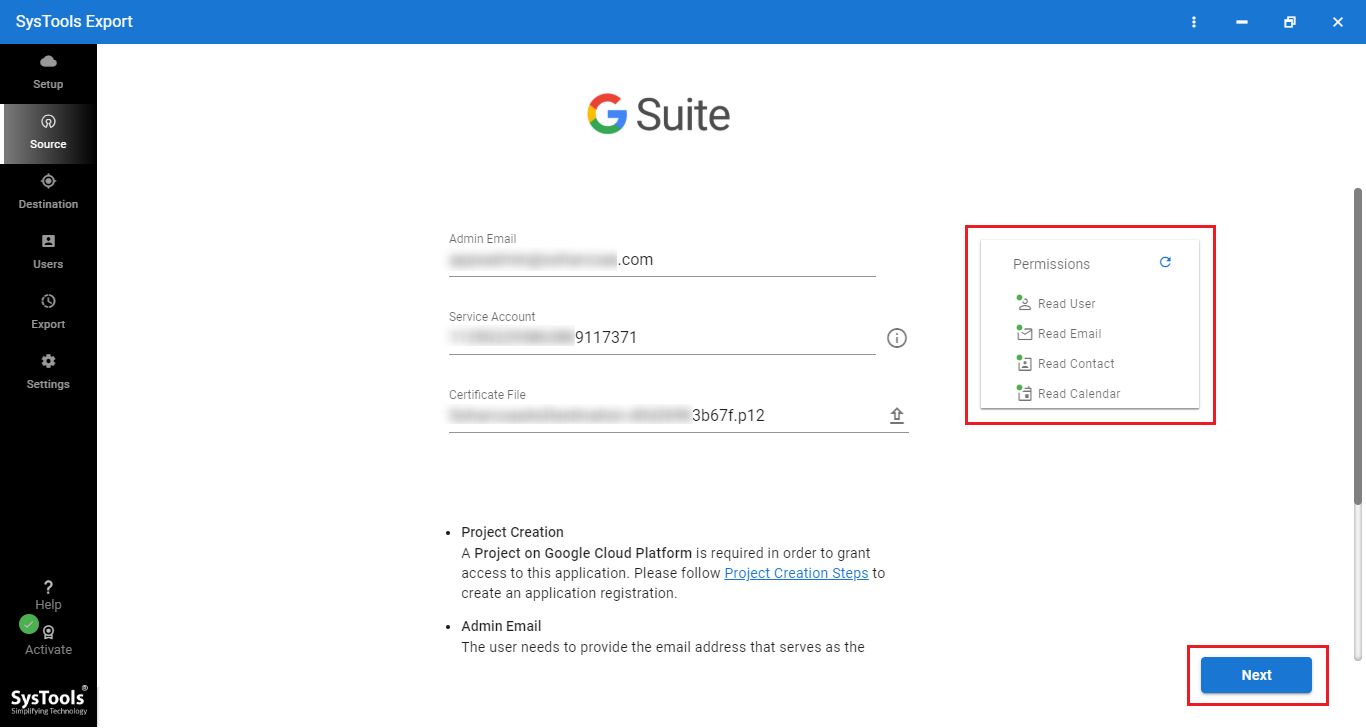Click the Read Contact label

pos(1076,364)
